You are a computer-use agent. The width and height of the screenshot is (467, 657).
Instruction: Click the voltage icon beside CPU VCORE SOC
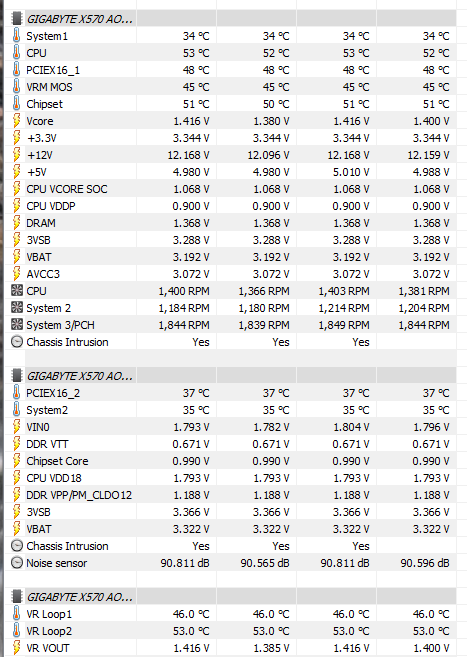point(16,189)
